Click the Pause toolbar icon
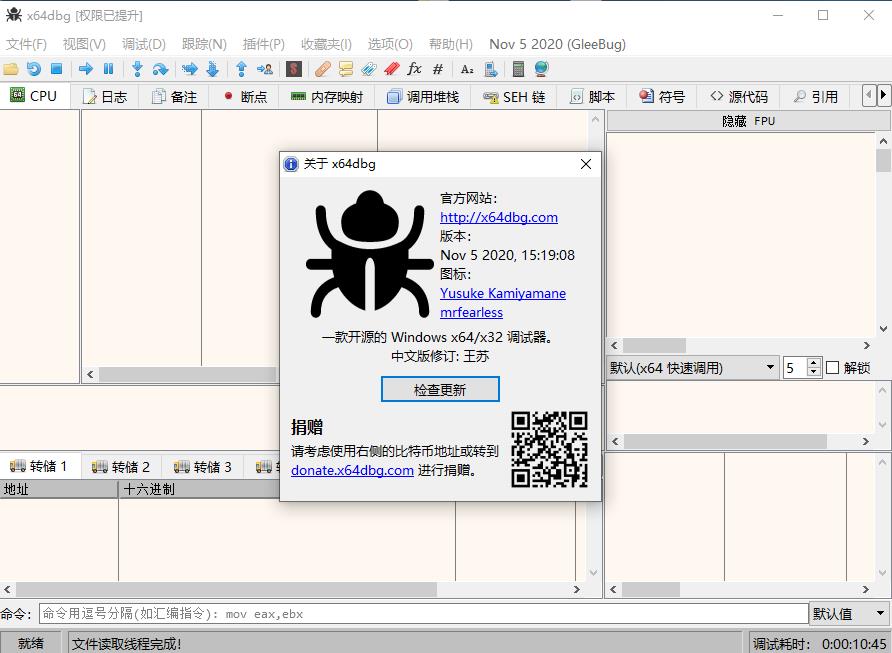The image size is (892, 653). [x=108, y=69]
